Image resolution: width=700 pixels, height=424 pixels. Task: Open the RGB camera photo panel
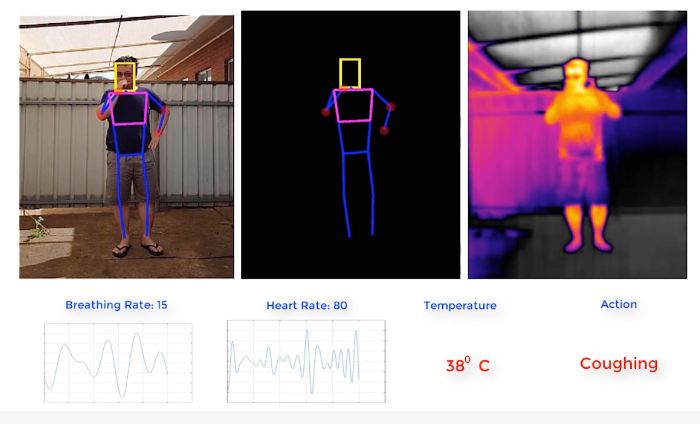pyautogui.click(x=126, y=147)
